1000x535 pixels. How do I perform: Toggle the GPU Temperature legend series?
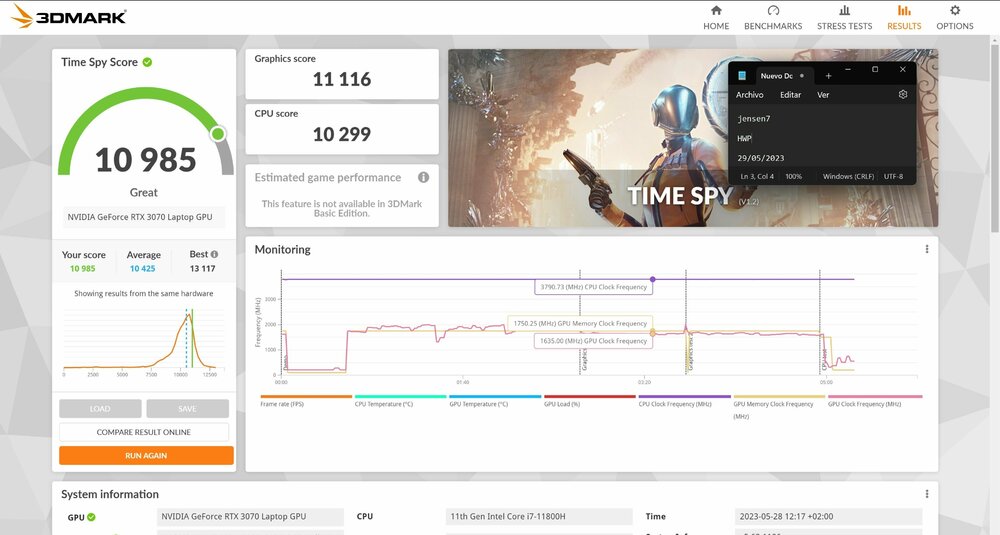(x=478, y=404)
